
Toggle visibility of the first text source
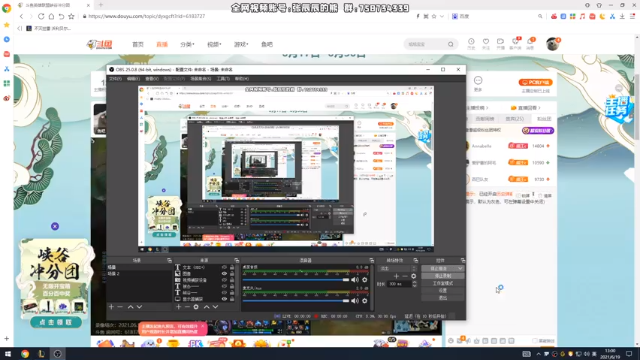click(224, 267)
